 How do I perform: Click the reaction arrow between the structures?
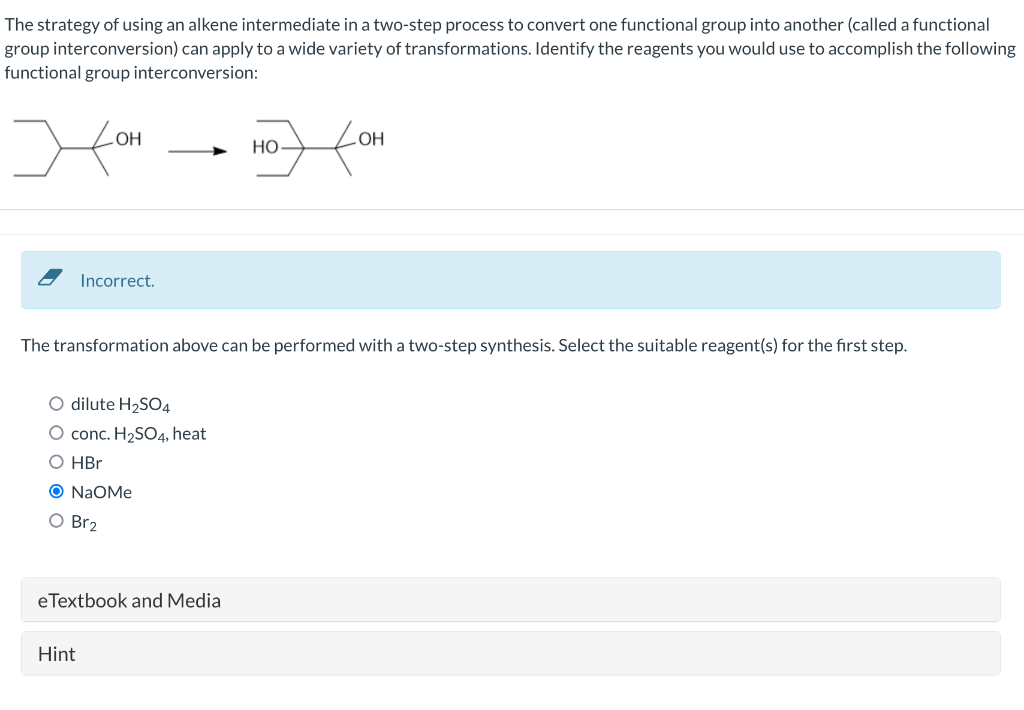point(197,151)
